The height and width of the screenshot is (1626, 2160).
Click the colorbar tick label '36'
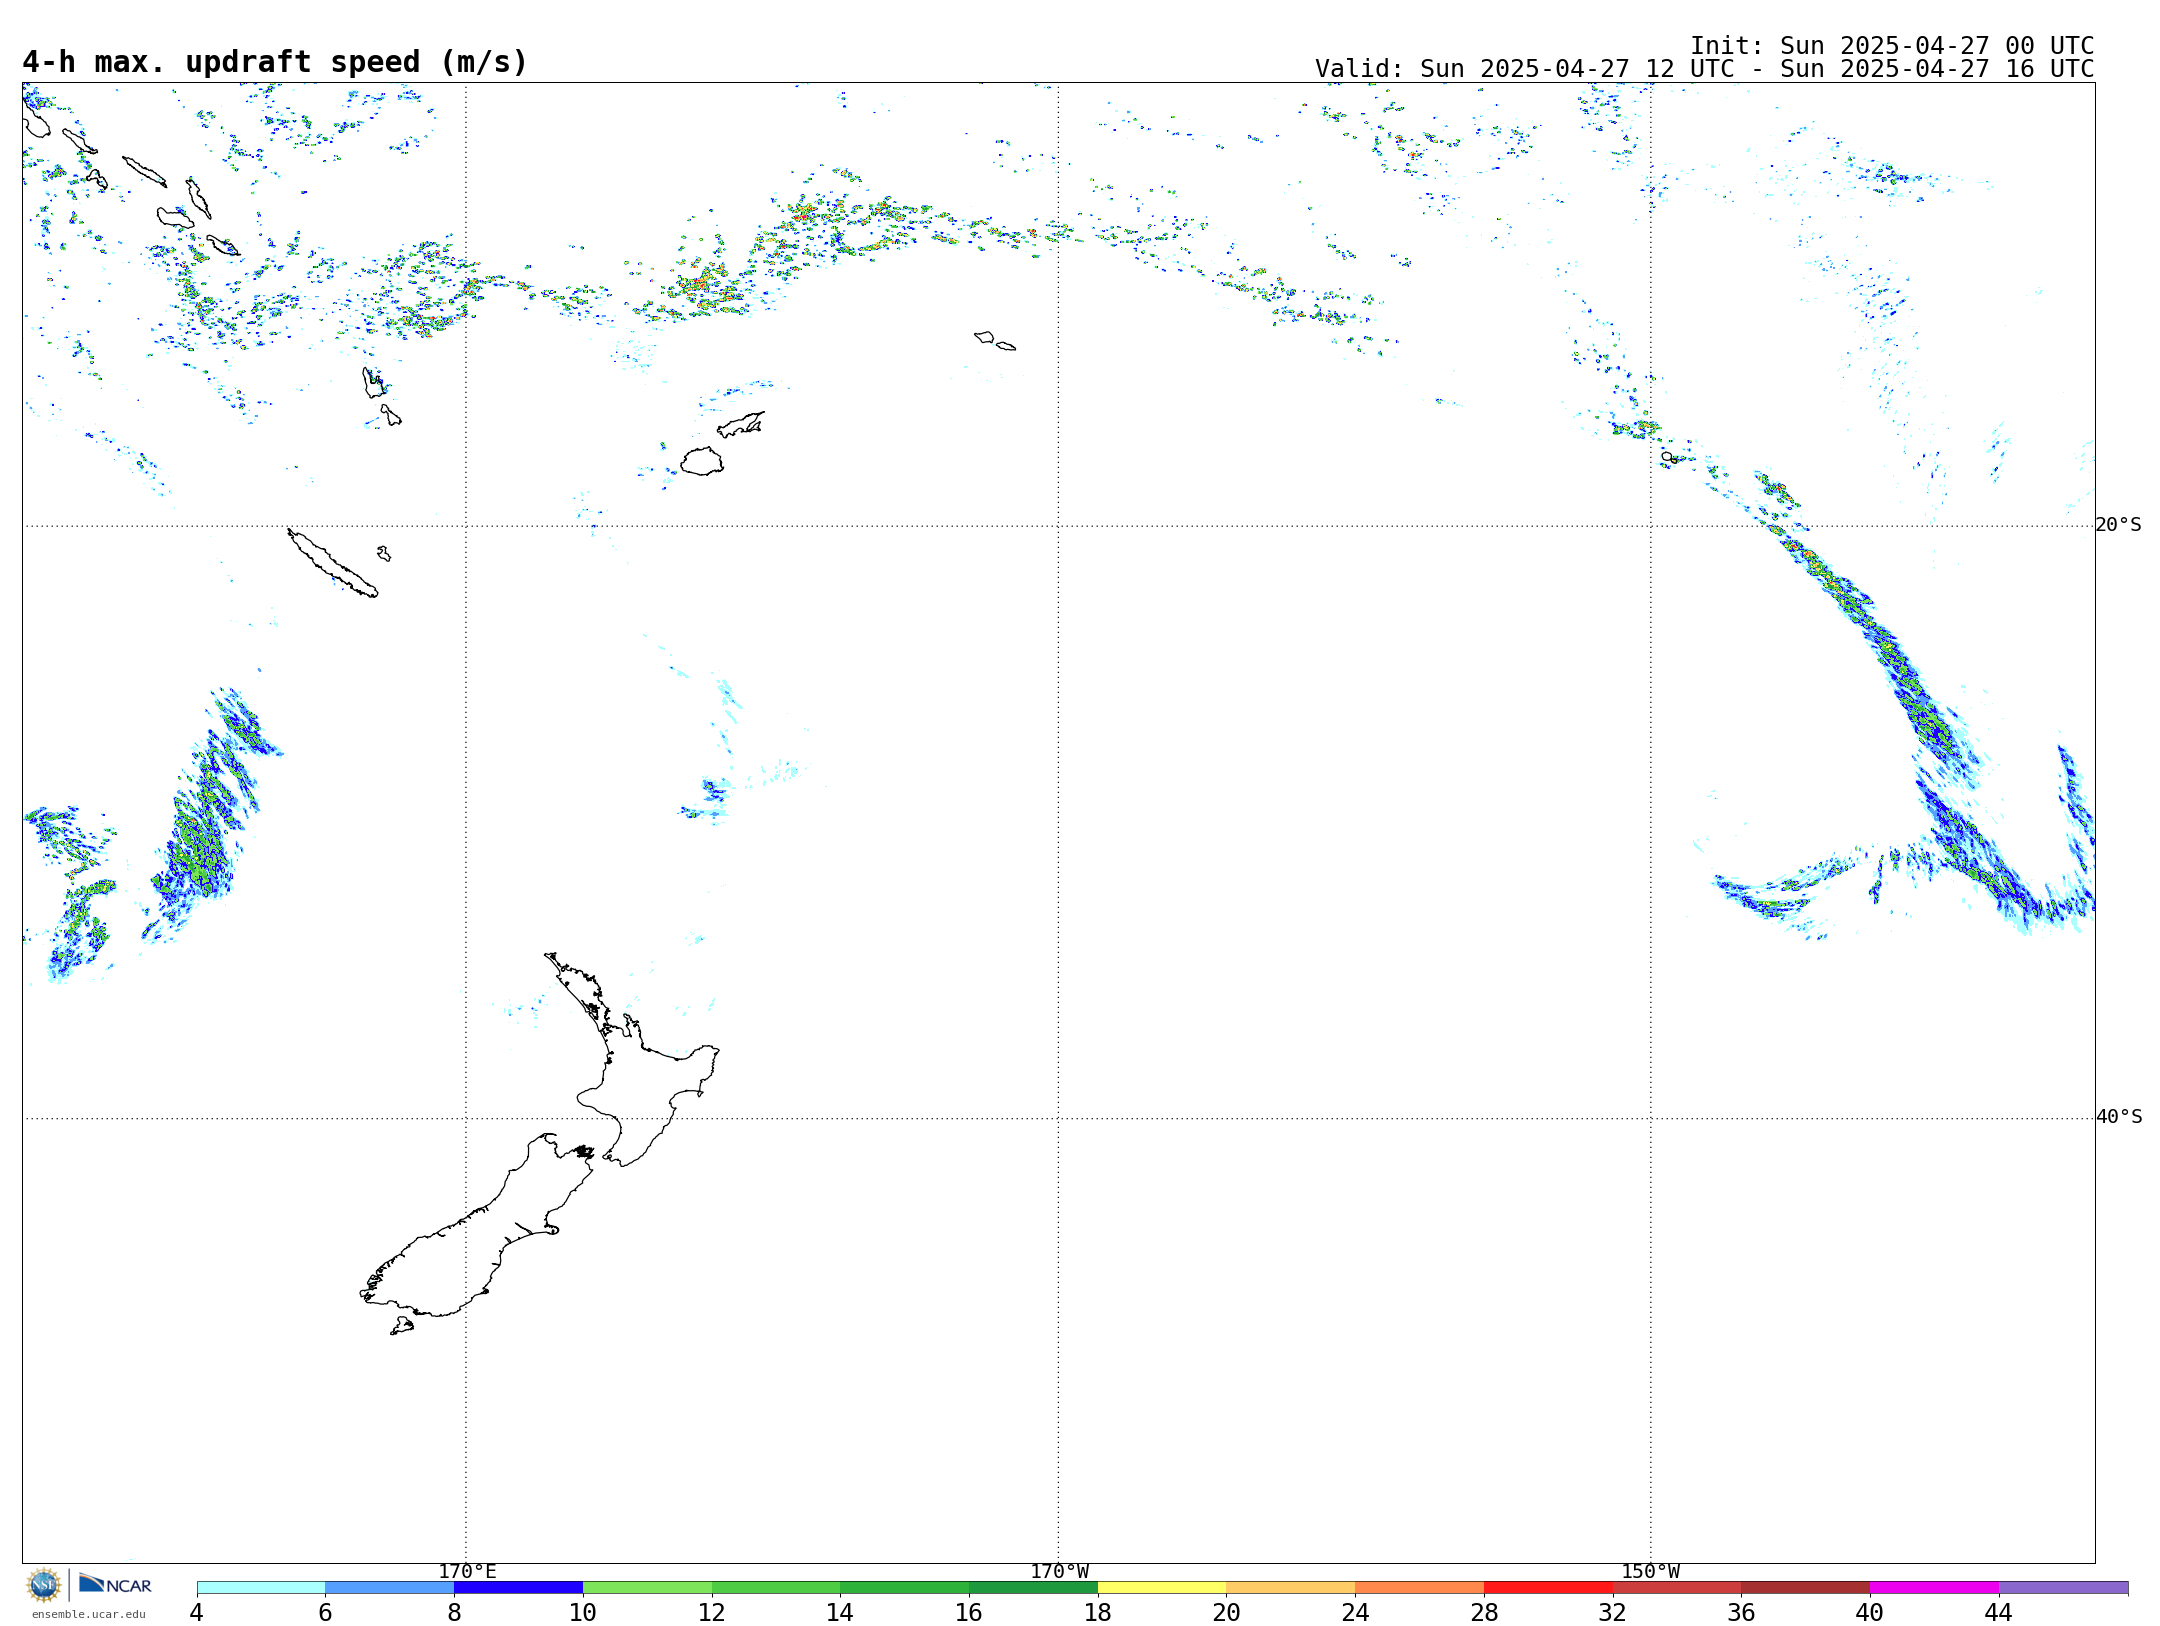(x=1741, y=1613)
